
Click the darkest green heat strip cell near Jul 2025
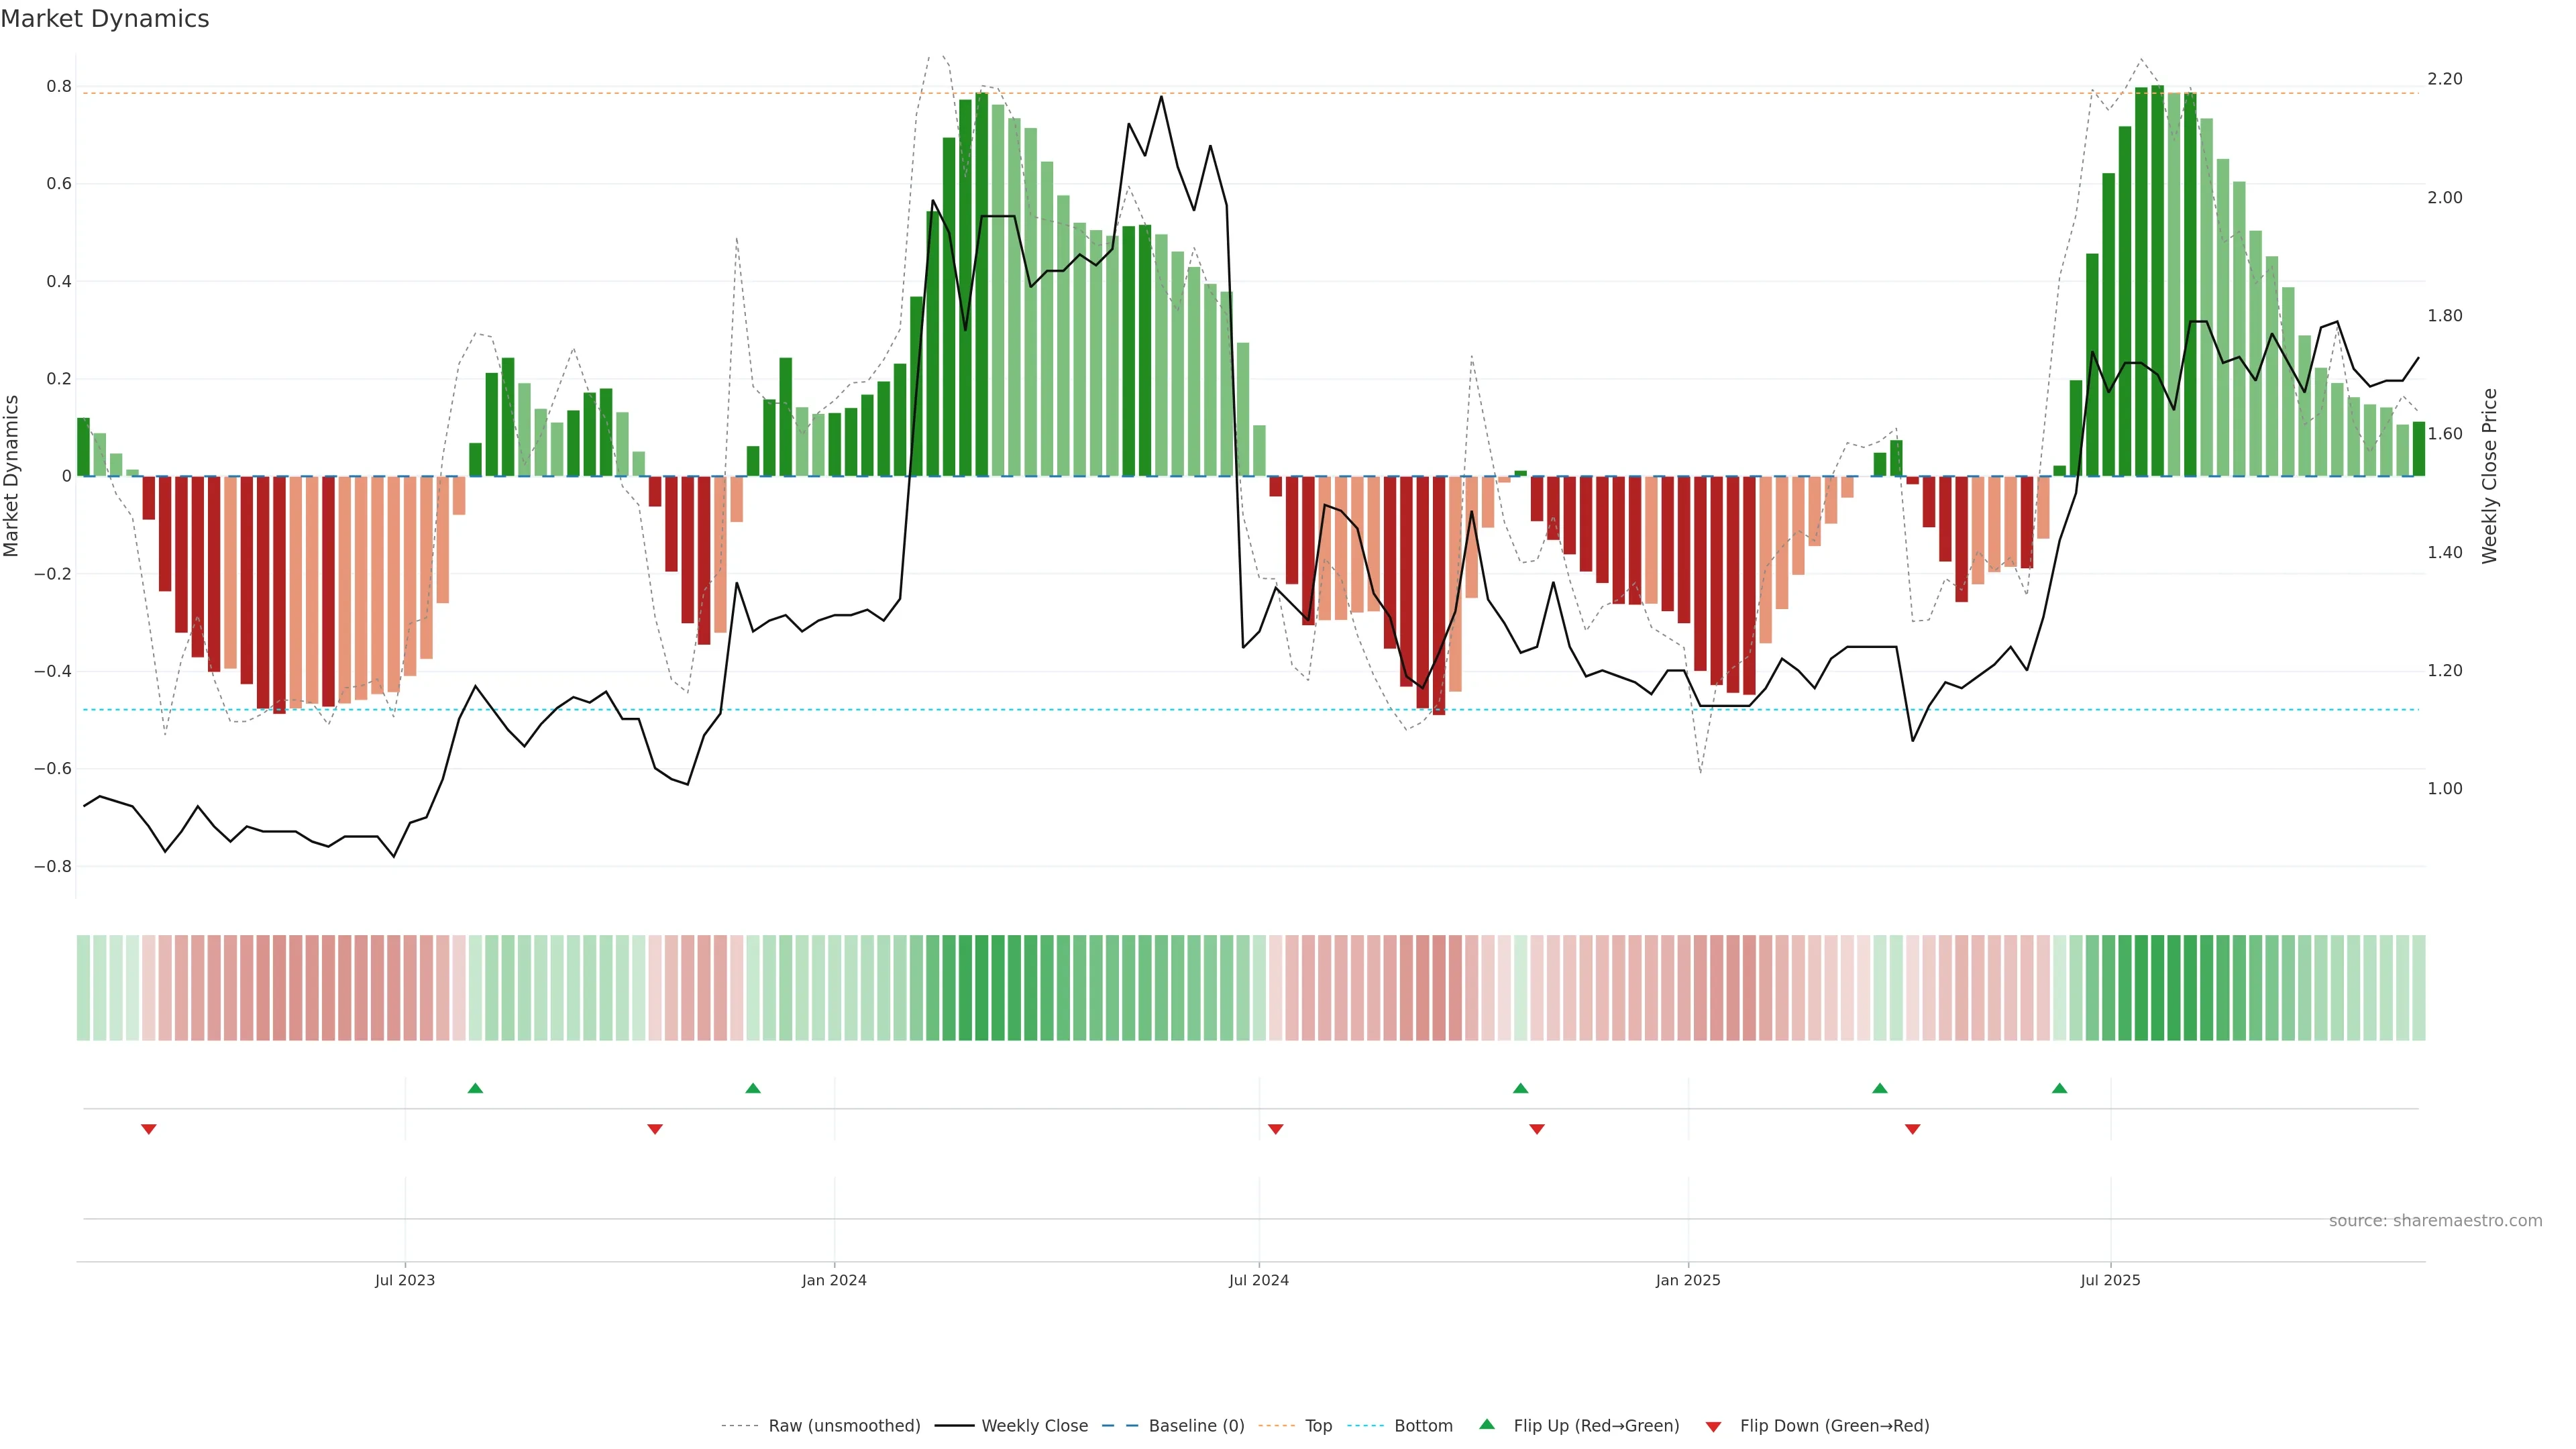point(2157,988)
